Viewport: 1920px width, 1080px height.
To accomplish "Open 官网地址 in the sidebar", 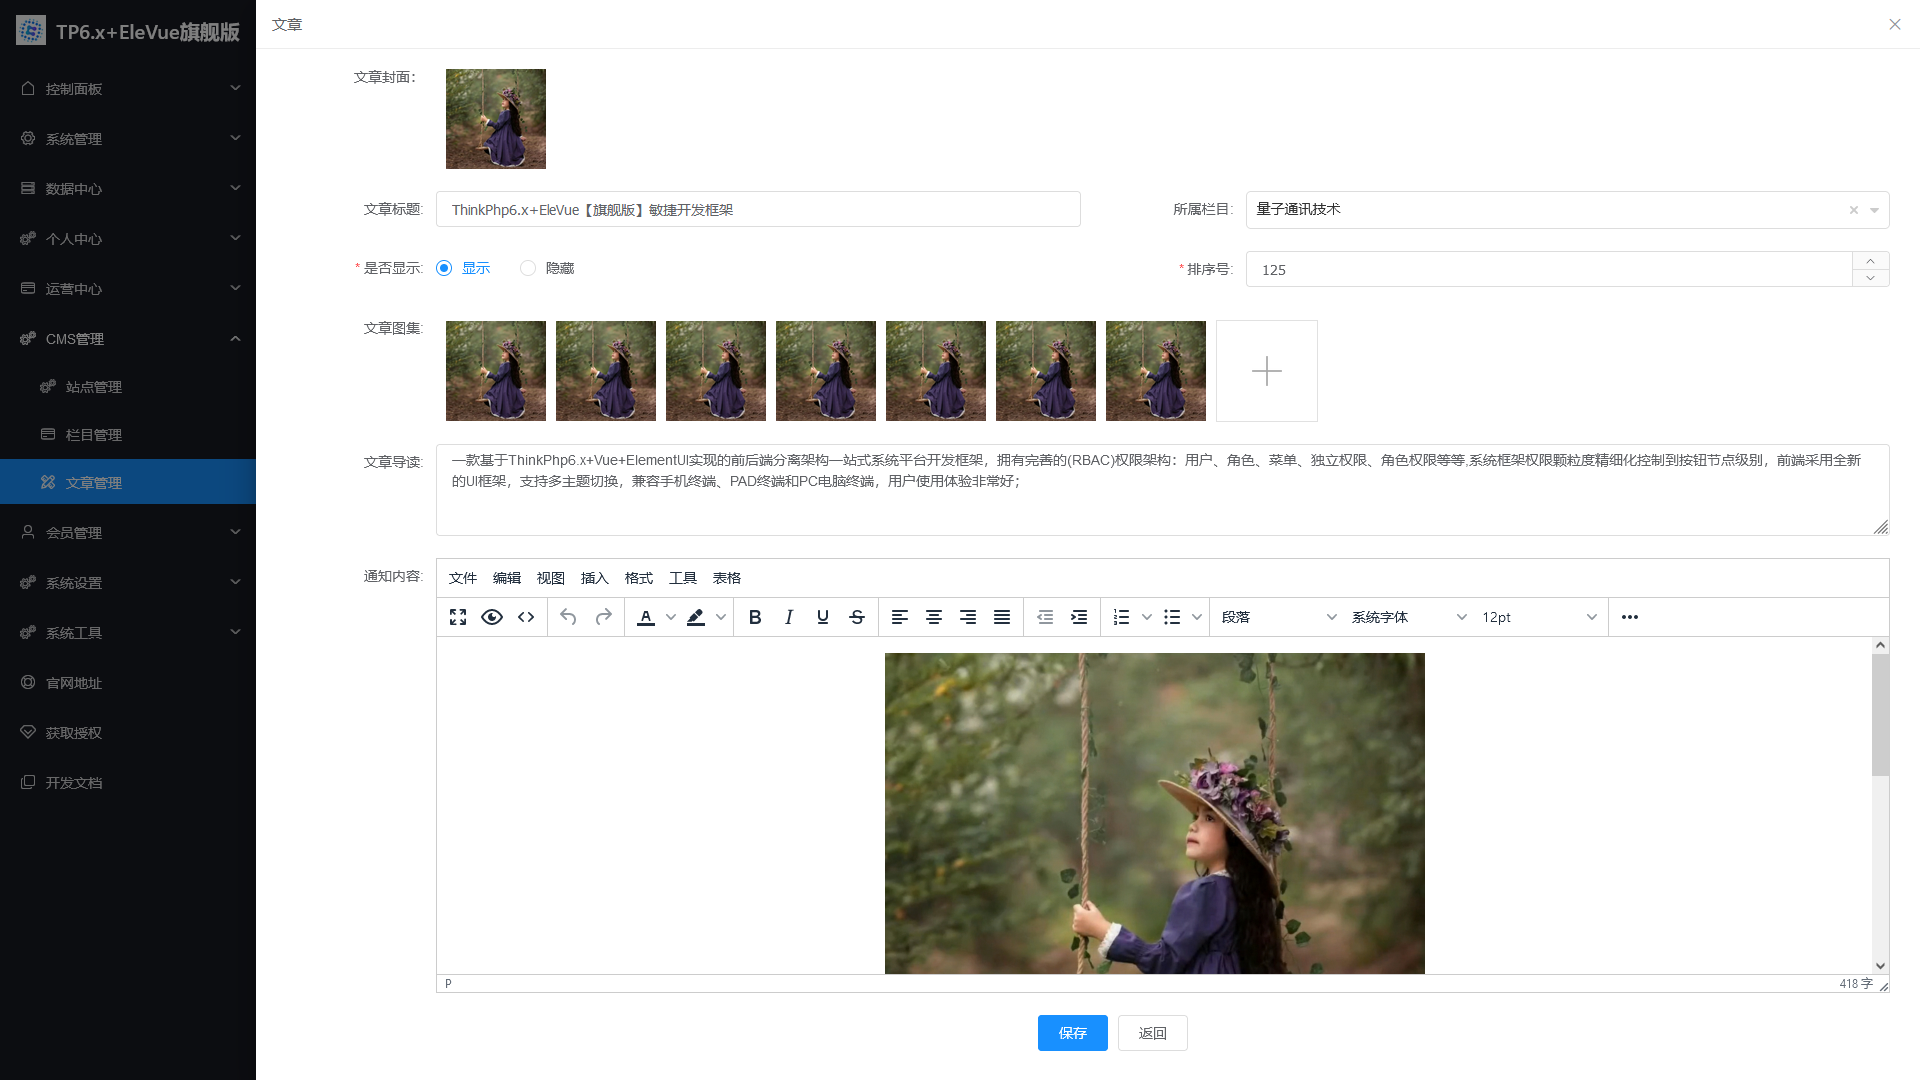I will pyautogui.click(x=128, y=683).
